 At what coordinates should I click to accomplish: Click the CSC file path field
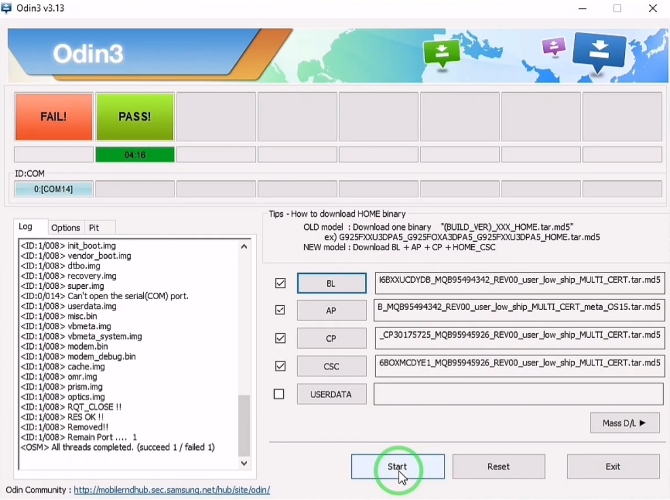click(519, 366)
